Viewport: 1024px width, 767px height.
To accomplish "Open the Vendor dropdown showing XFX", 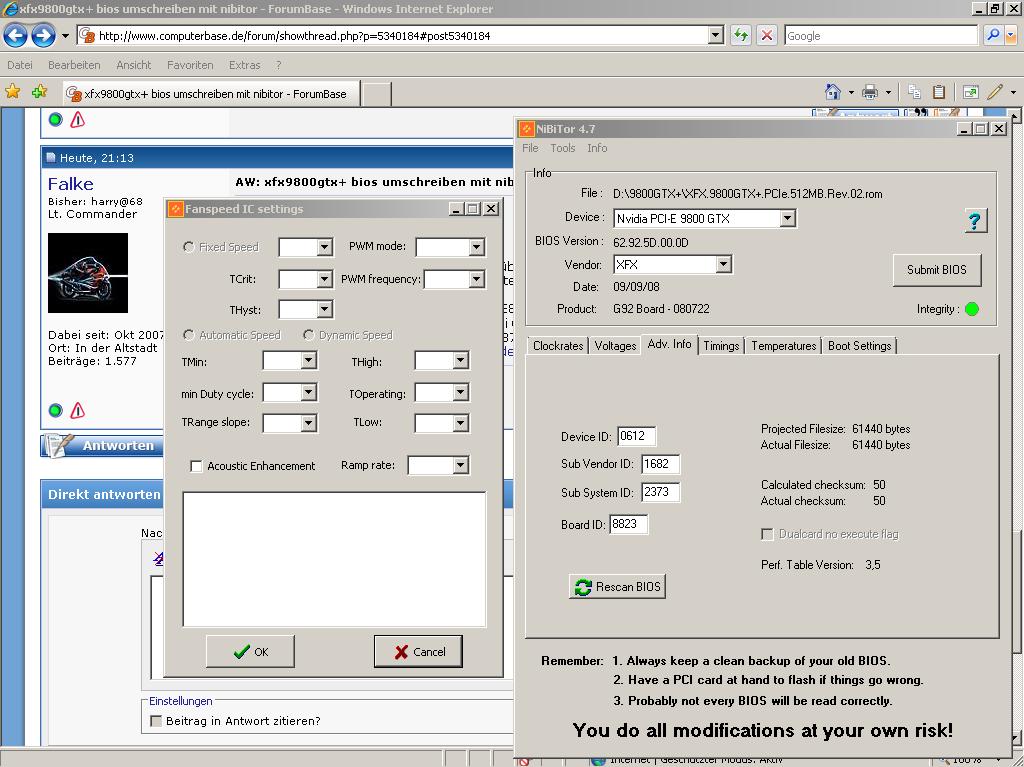I will point(723,265).
